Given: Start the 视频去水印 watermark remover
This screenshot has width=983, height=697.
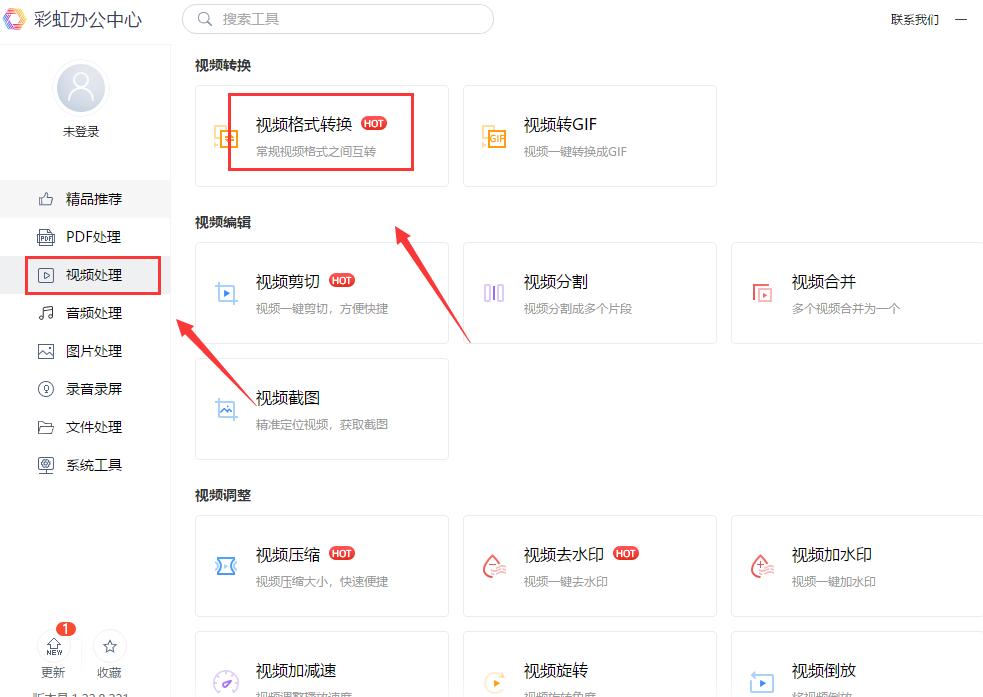Looking at the screenshot, I should (590, 566).
